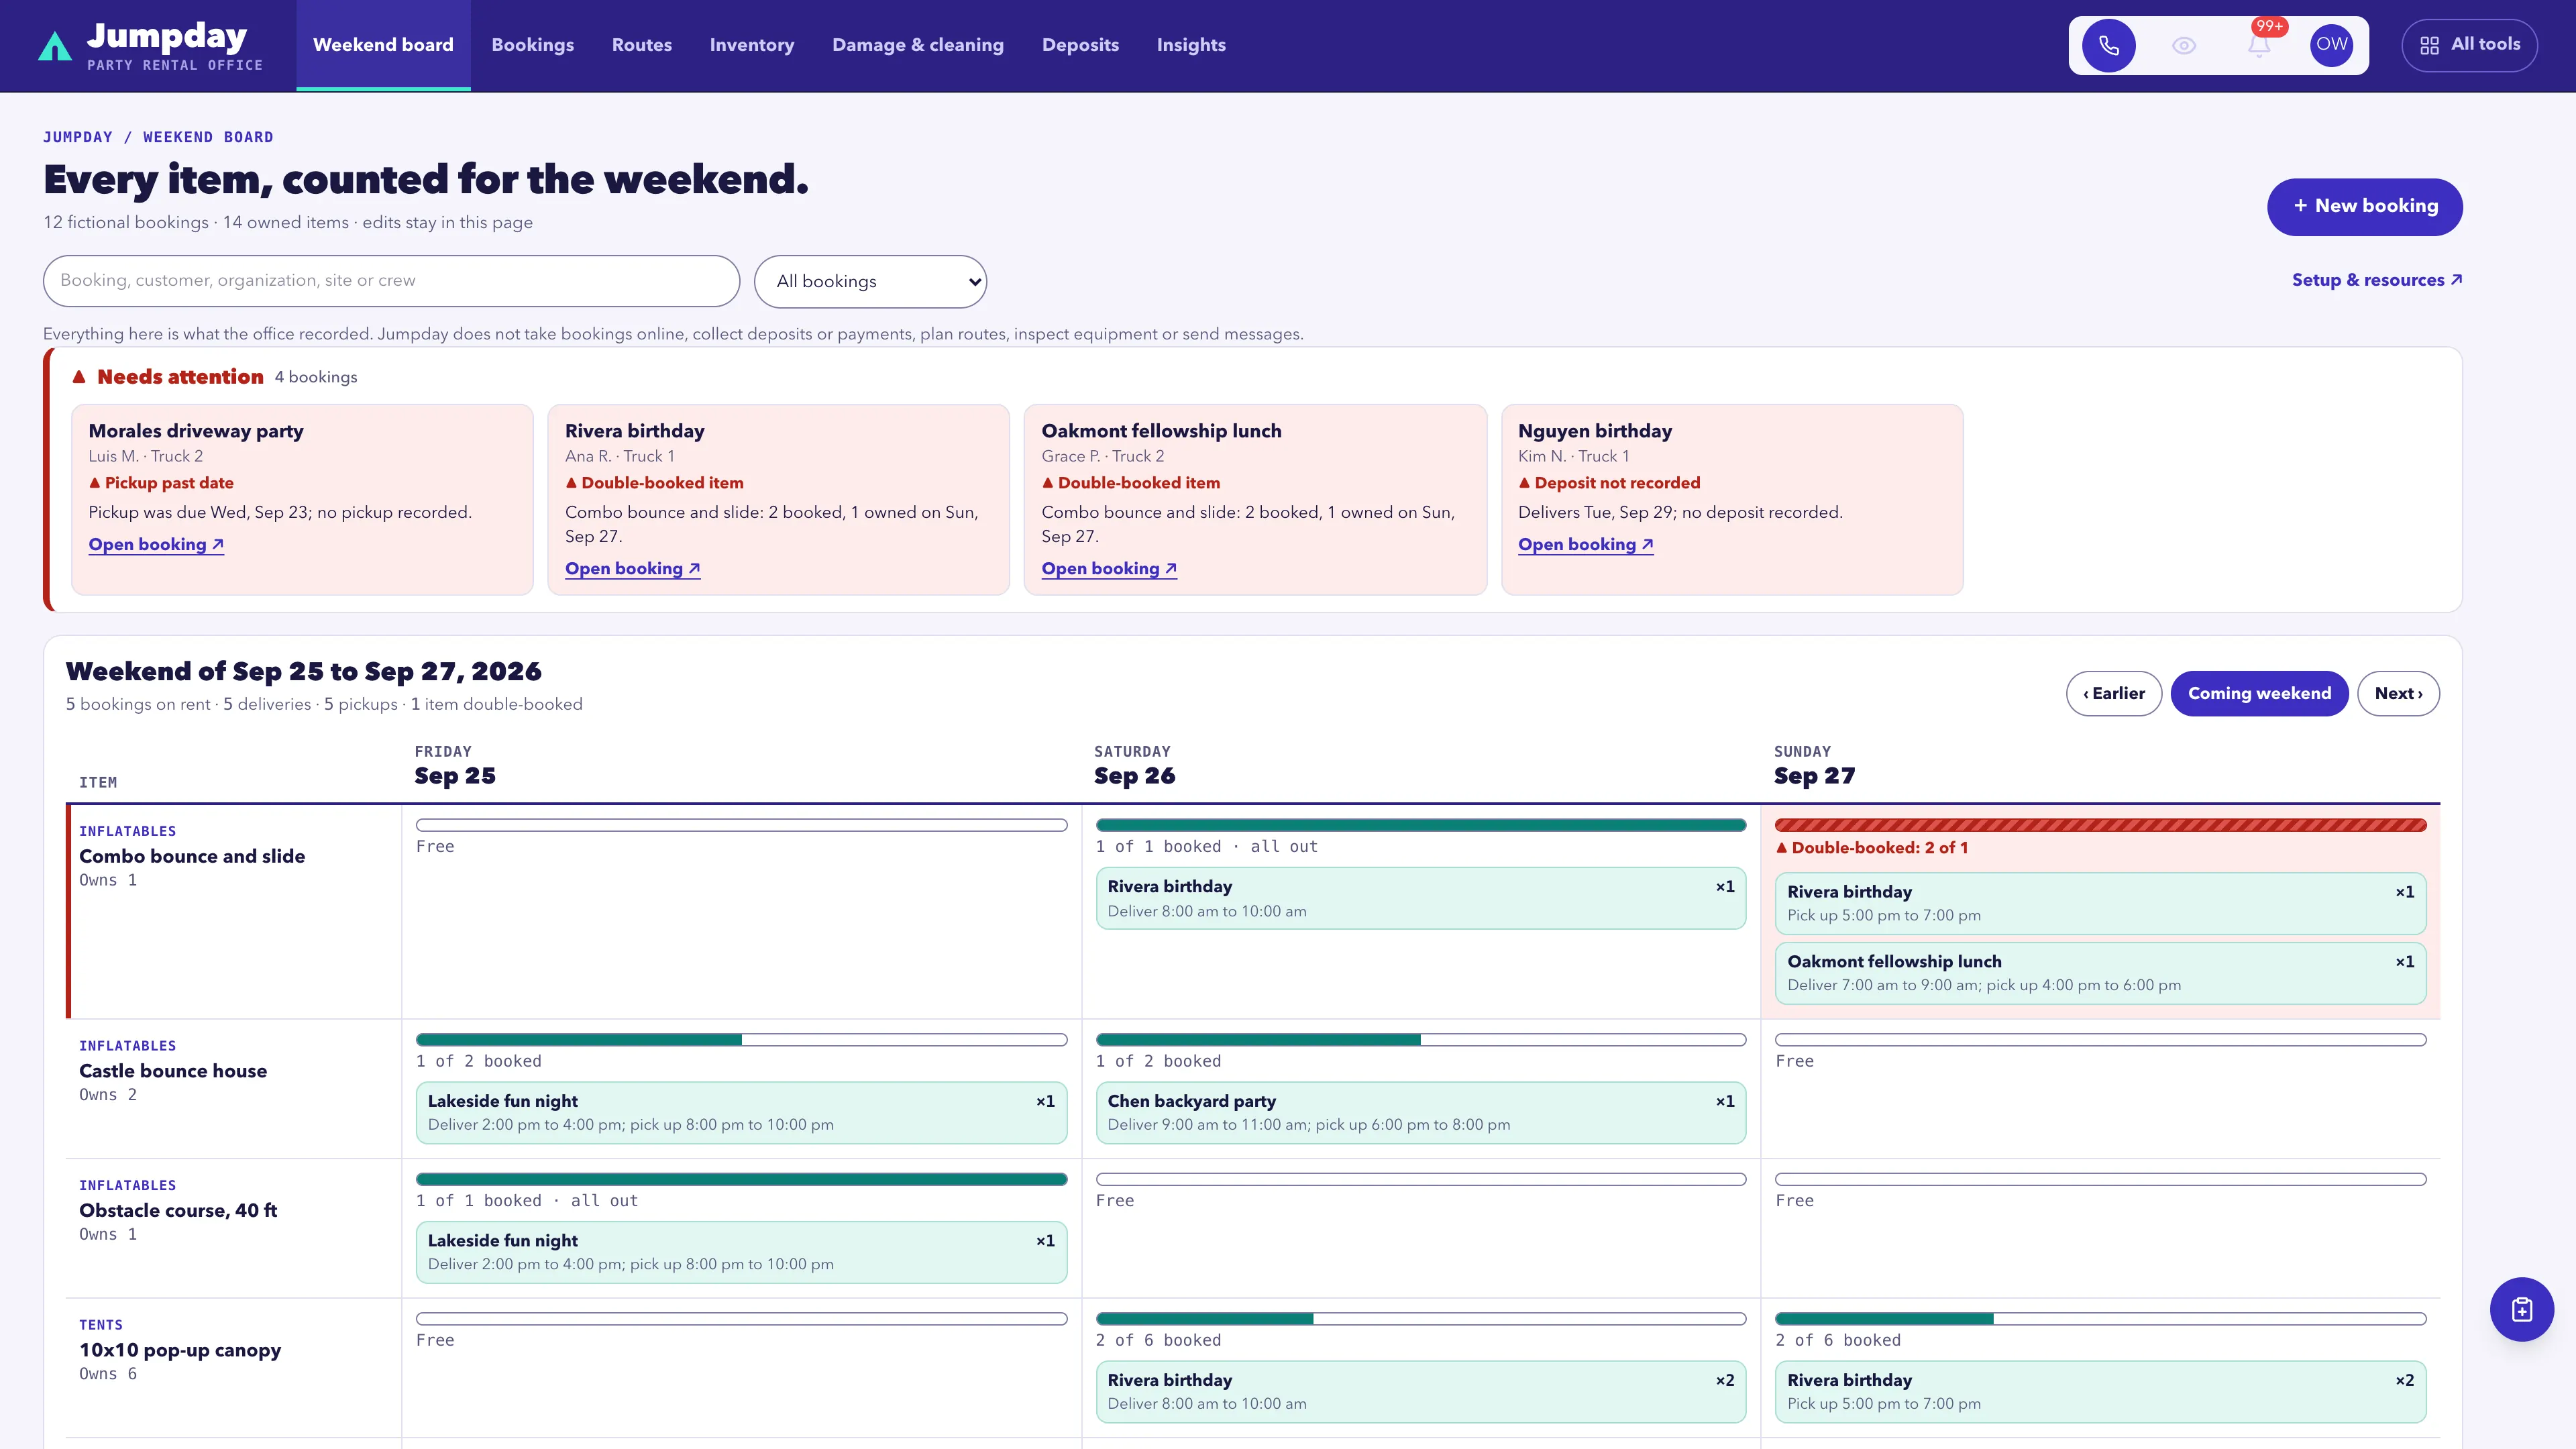2576x1449 pixels.
Task: Create a New booking
Action: (x=2364, y=207)
